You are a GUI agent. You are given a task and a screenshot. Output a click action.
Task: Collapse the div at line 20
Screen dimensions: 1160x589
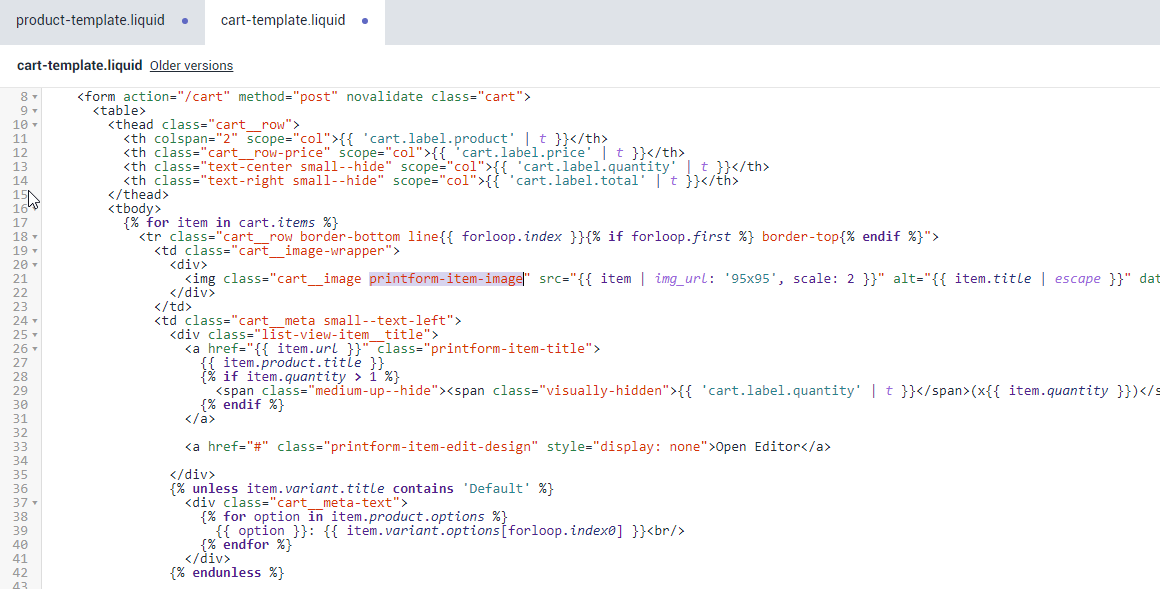pyautogui.click(x=35, y=265)
